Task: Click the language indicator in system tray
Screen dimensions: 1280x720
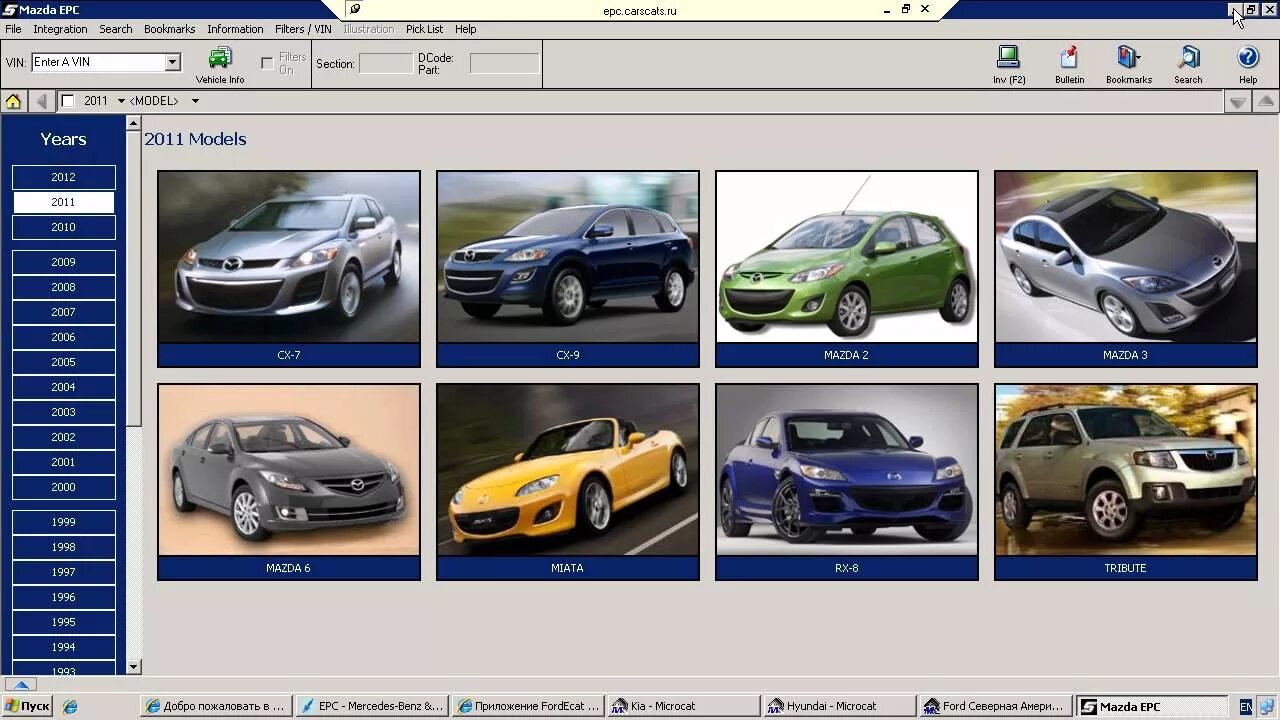Action: pos(1245,706)
